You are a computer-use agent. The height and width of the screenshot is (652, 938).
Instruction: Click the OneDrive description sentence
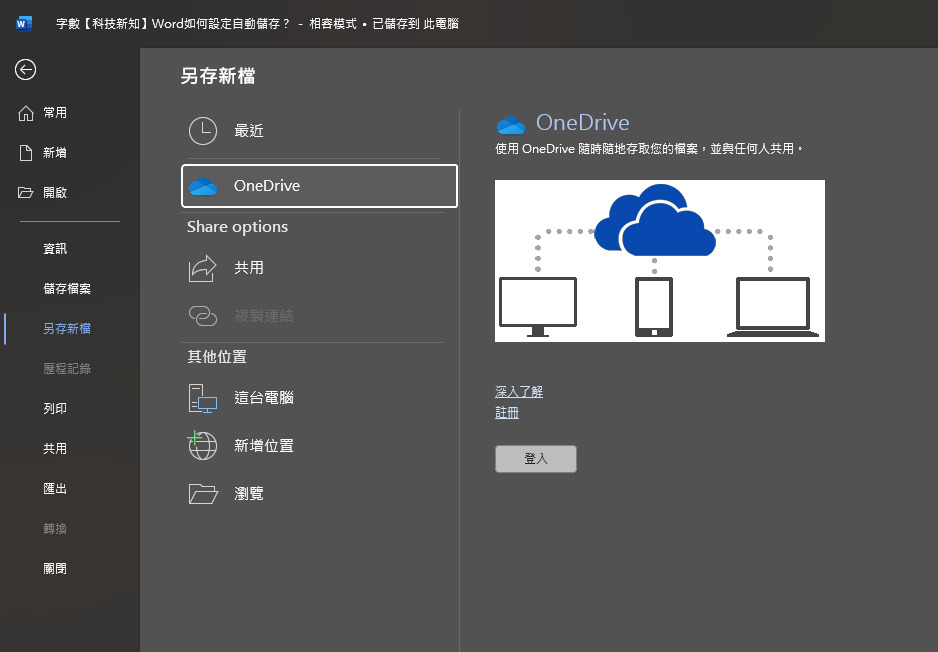coord(649,149)
